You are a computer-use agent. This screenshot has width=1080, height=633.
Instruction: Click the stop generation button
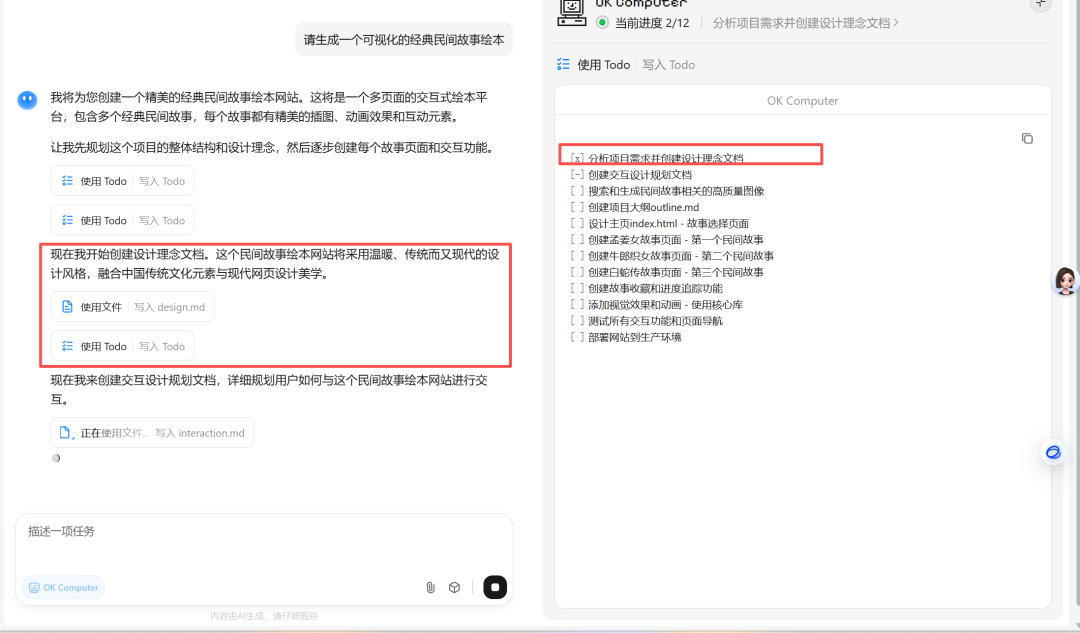494,587
